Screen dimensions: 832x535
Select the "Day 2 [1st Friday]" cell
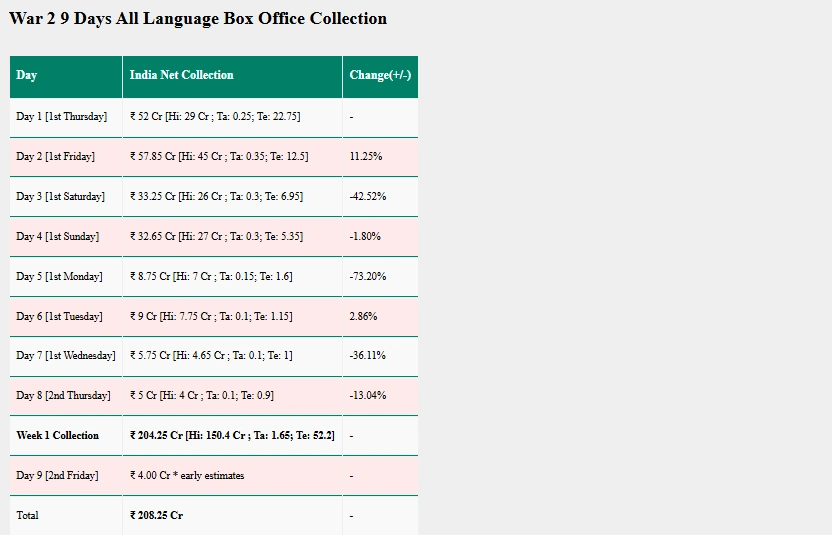point(56,157)
